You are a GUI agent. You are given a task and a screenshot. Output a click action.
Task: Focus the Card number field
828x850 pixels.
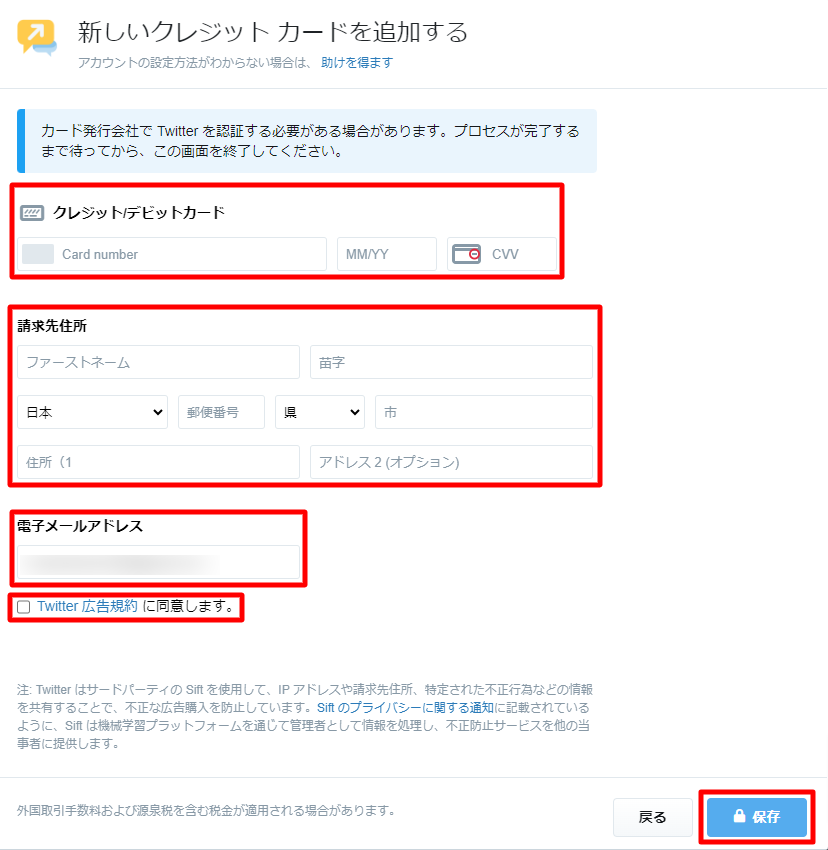point(190,254)
